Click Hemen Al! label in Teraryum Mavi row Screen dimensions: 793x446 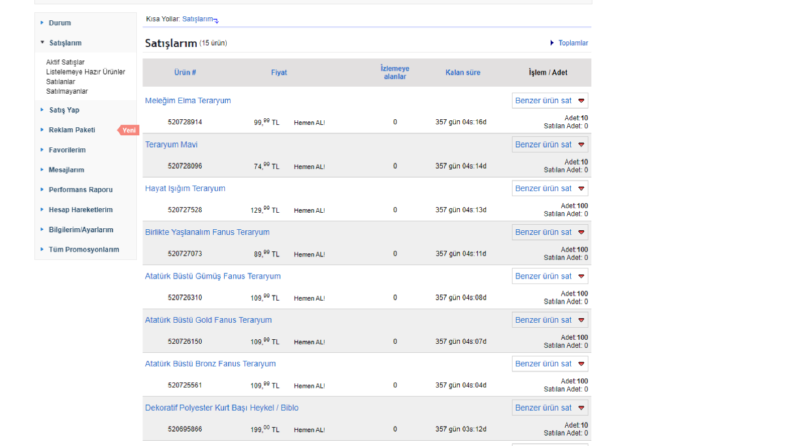pos(310,166)
